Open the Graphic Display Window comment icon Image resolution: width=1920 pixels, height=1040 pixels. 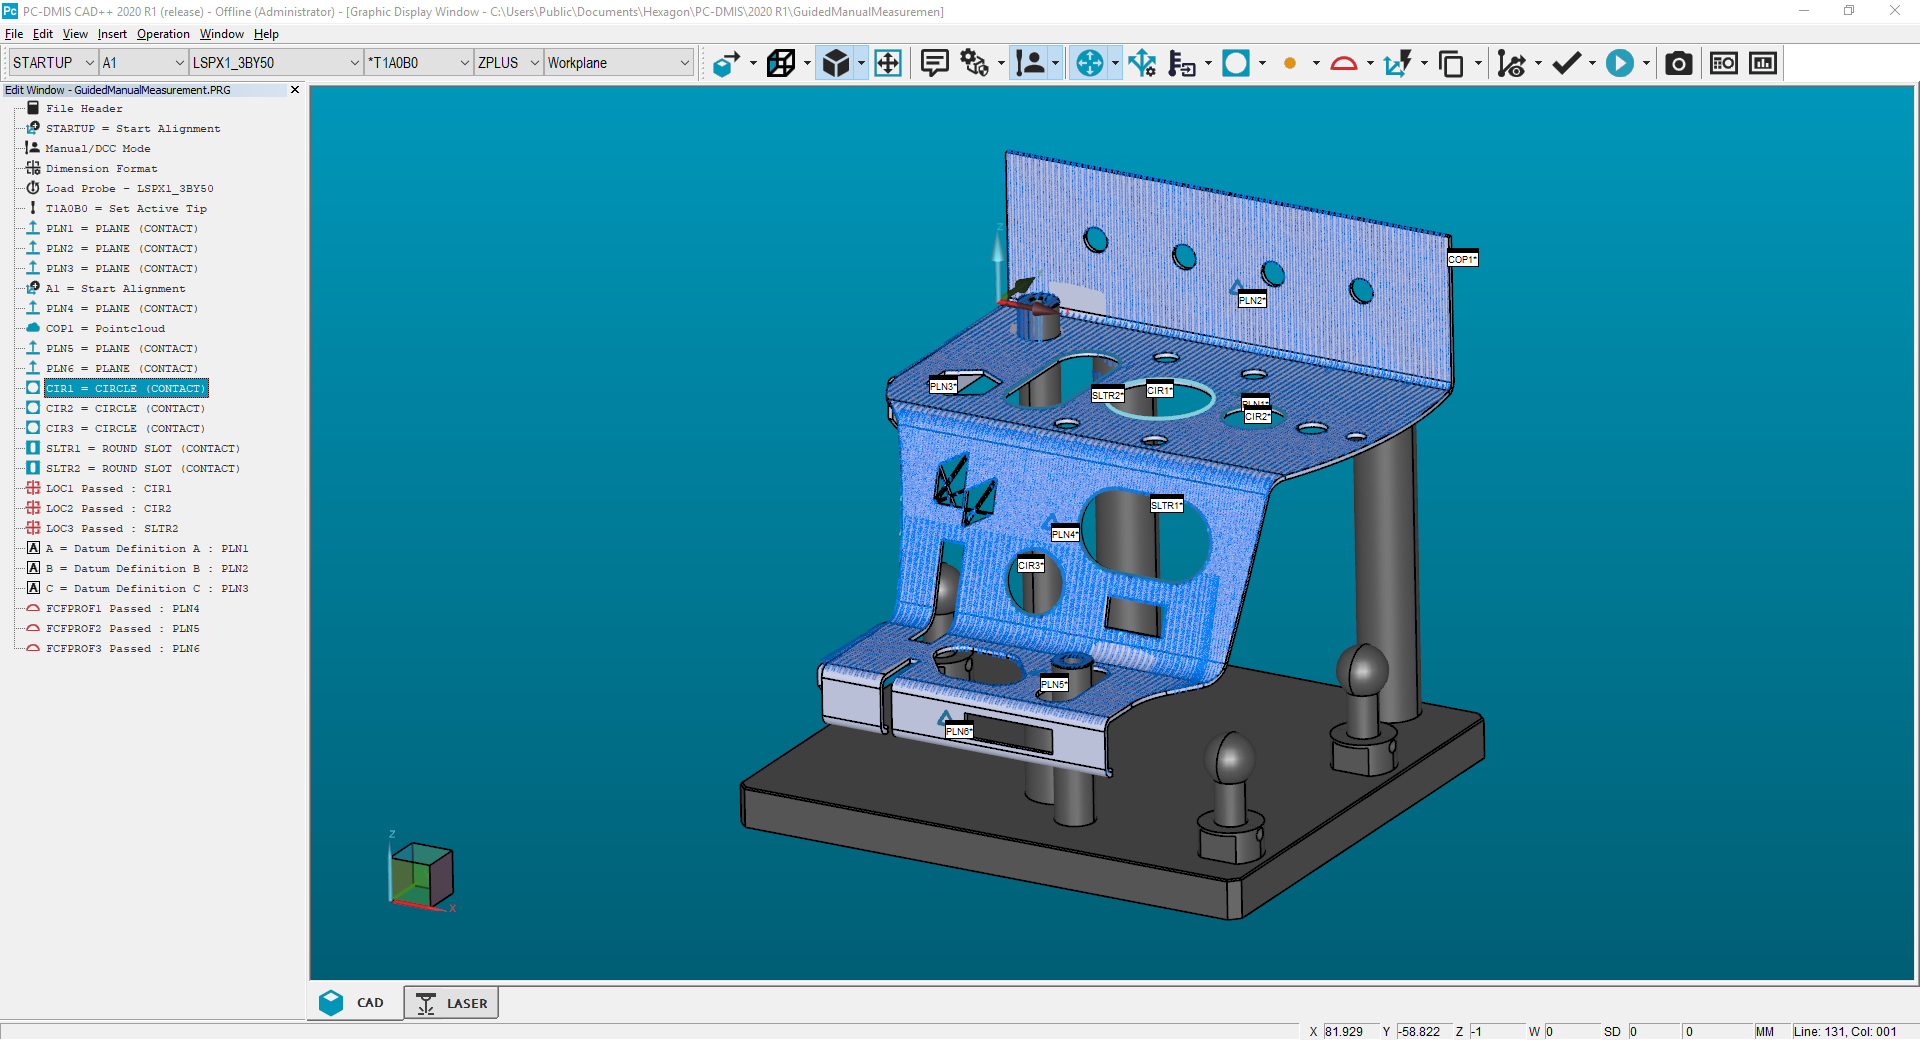click(x=933, y=62)
